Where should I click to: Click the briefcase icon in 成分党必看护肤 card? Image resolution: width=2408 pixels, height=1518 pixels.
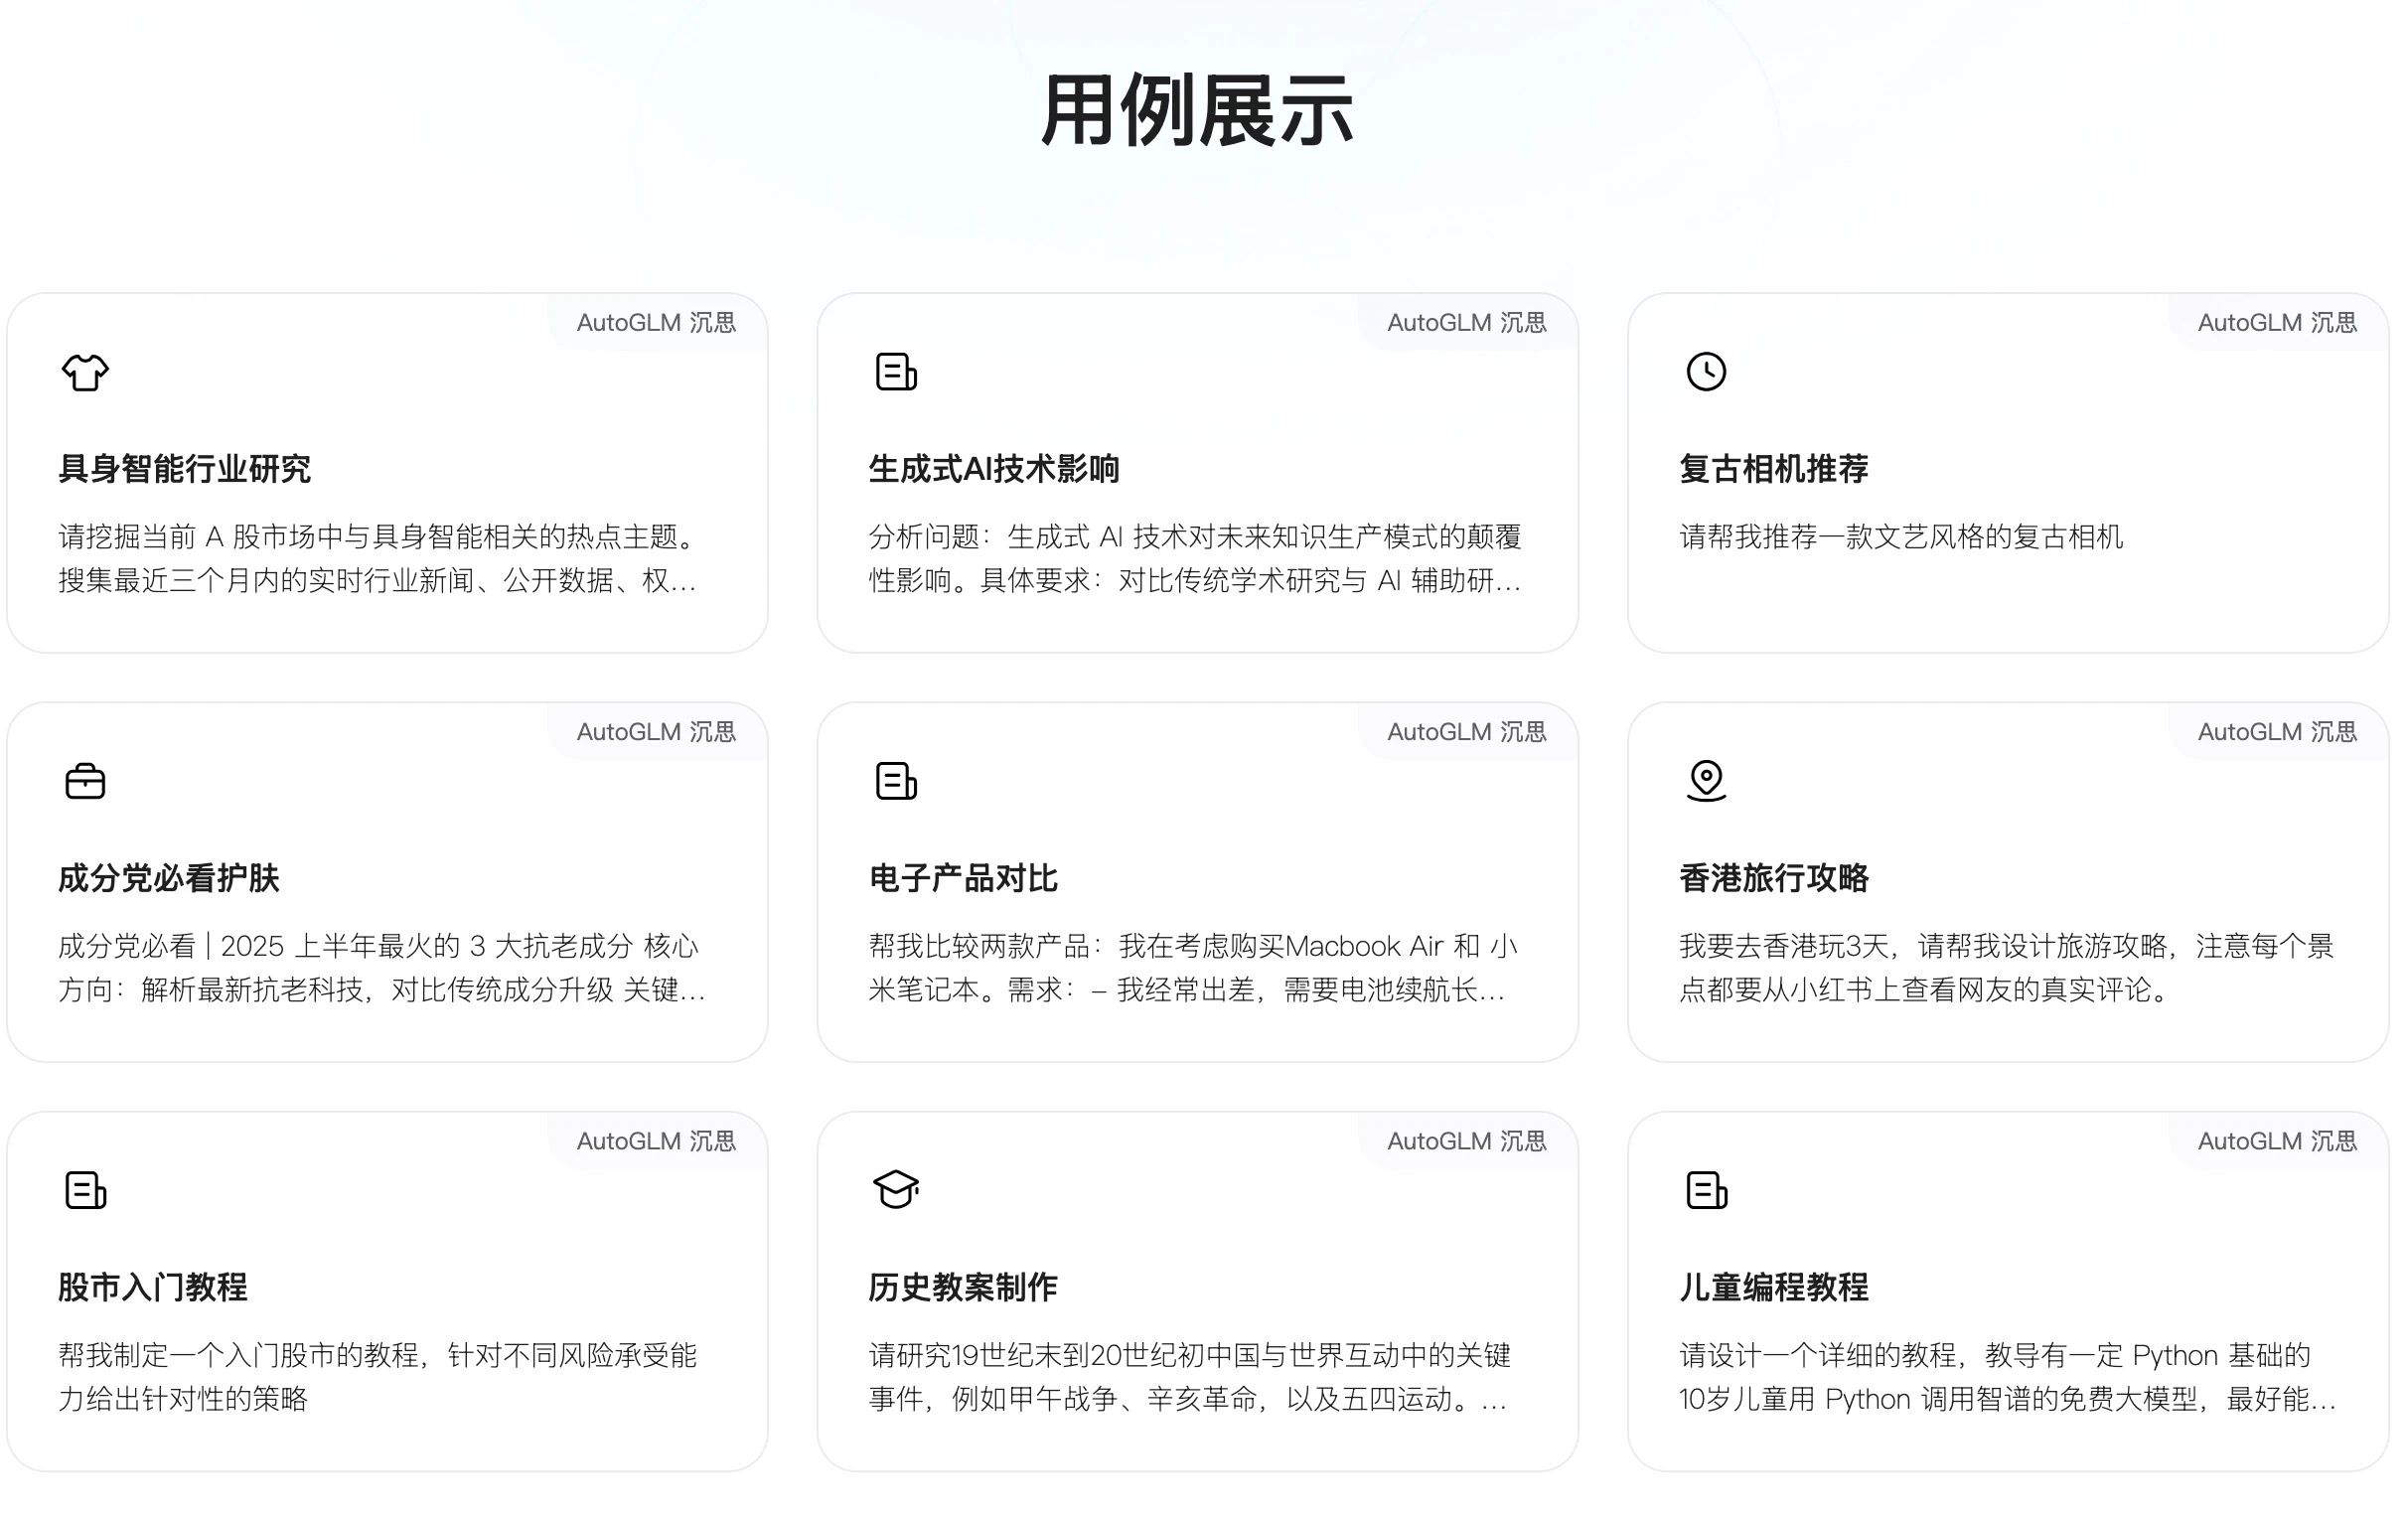85,781
